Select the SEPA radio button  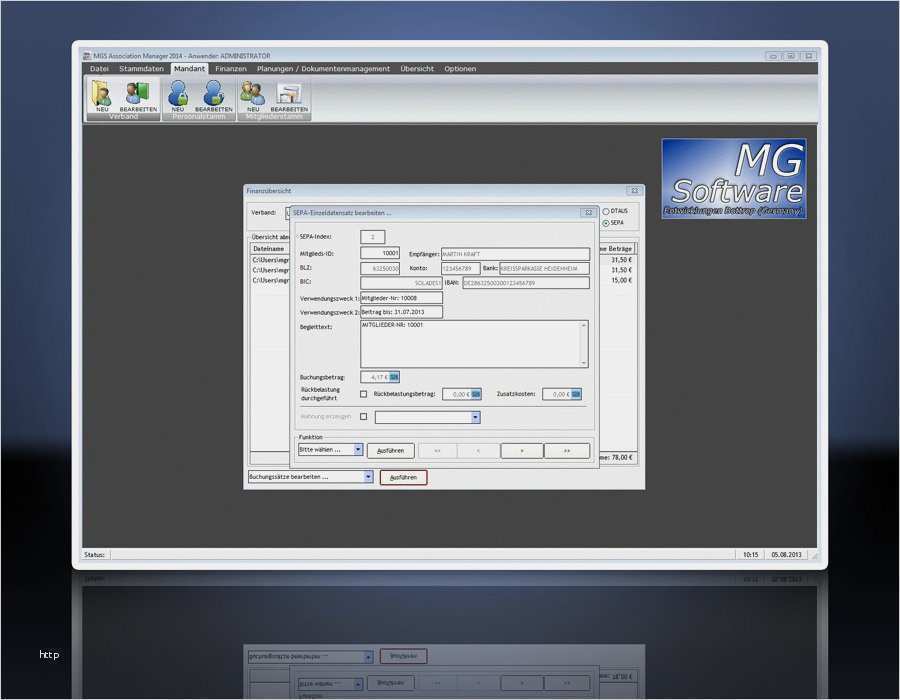tap(605, 222)
